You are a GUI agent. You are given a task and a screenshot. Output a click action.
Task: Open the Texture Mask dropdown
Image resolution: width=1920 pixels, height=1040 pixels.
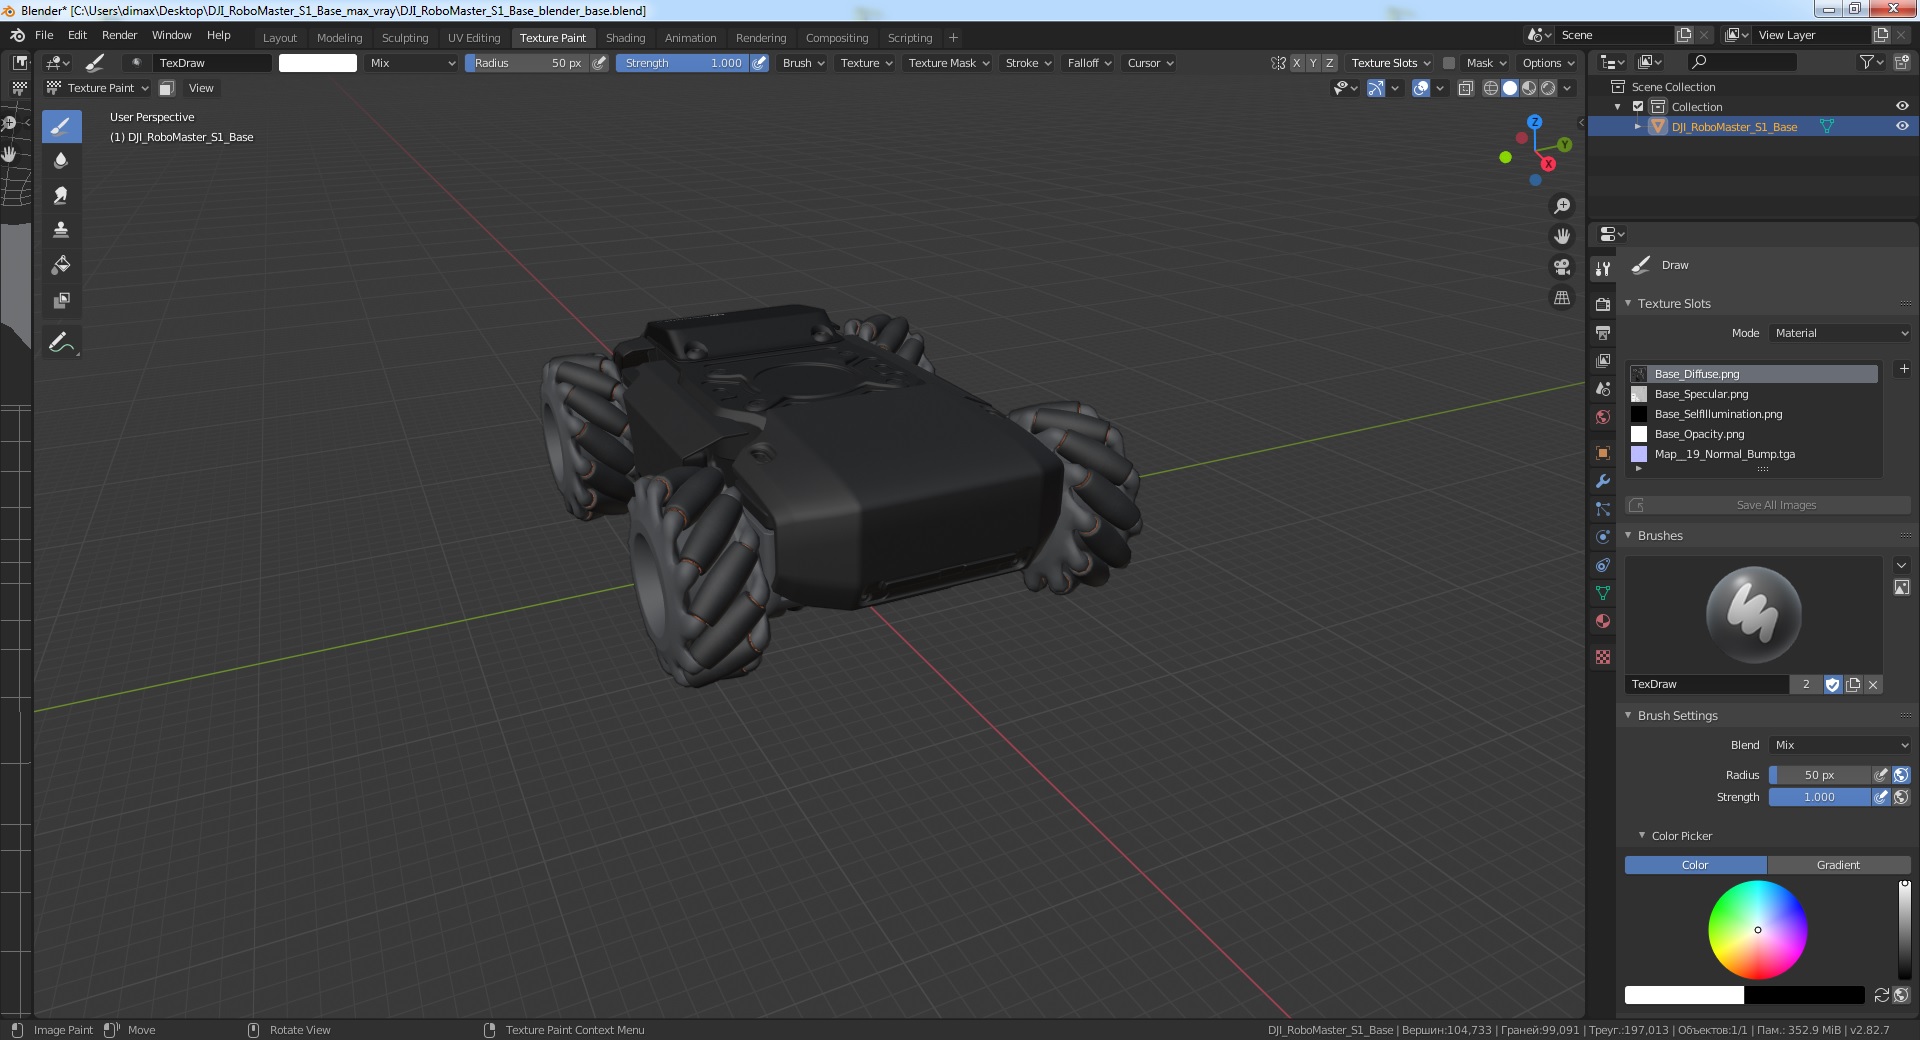[x=949, y=63]
